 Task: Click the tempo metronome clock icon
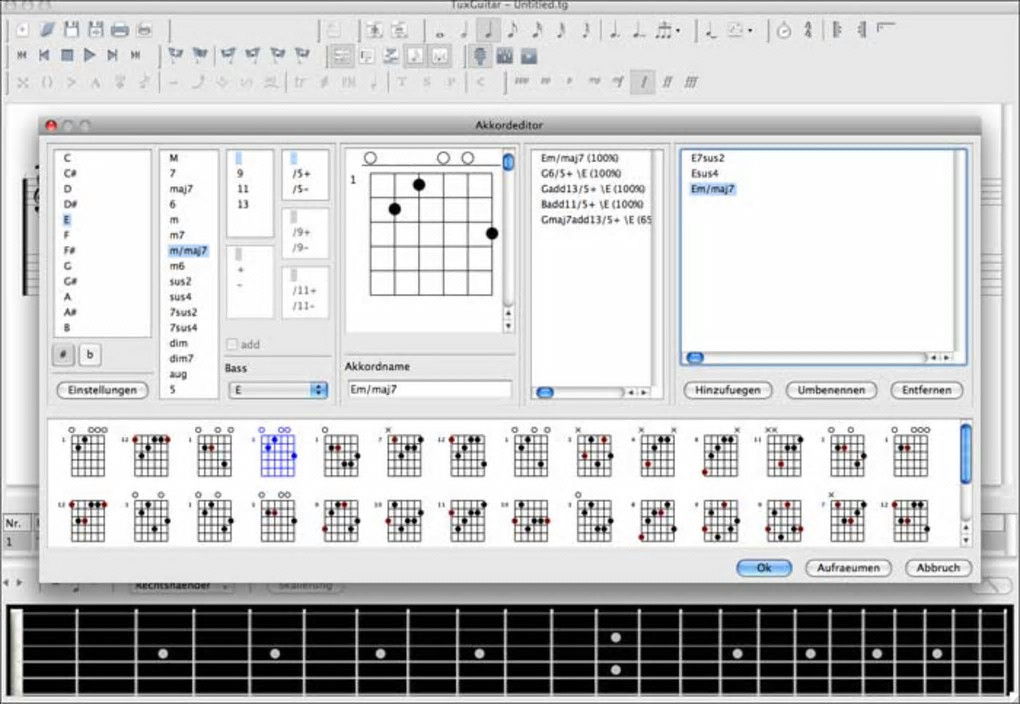click(783, 30)
